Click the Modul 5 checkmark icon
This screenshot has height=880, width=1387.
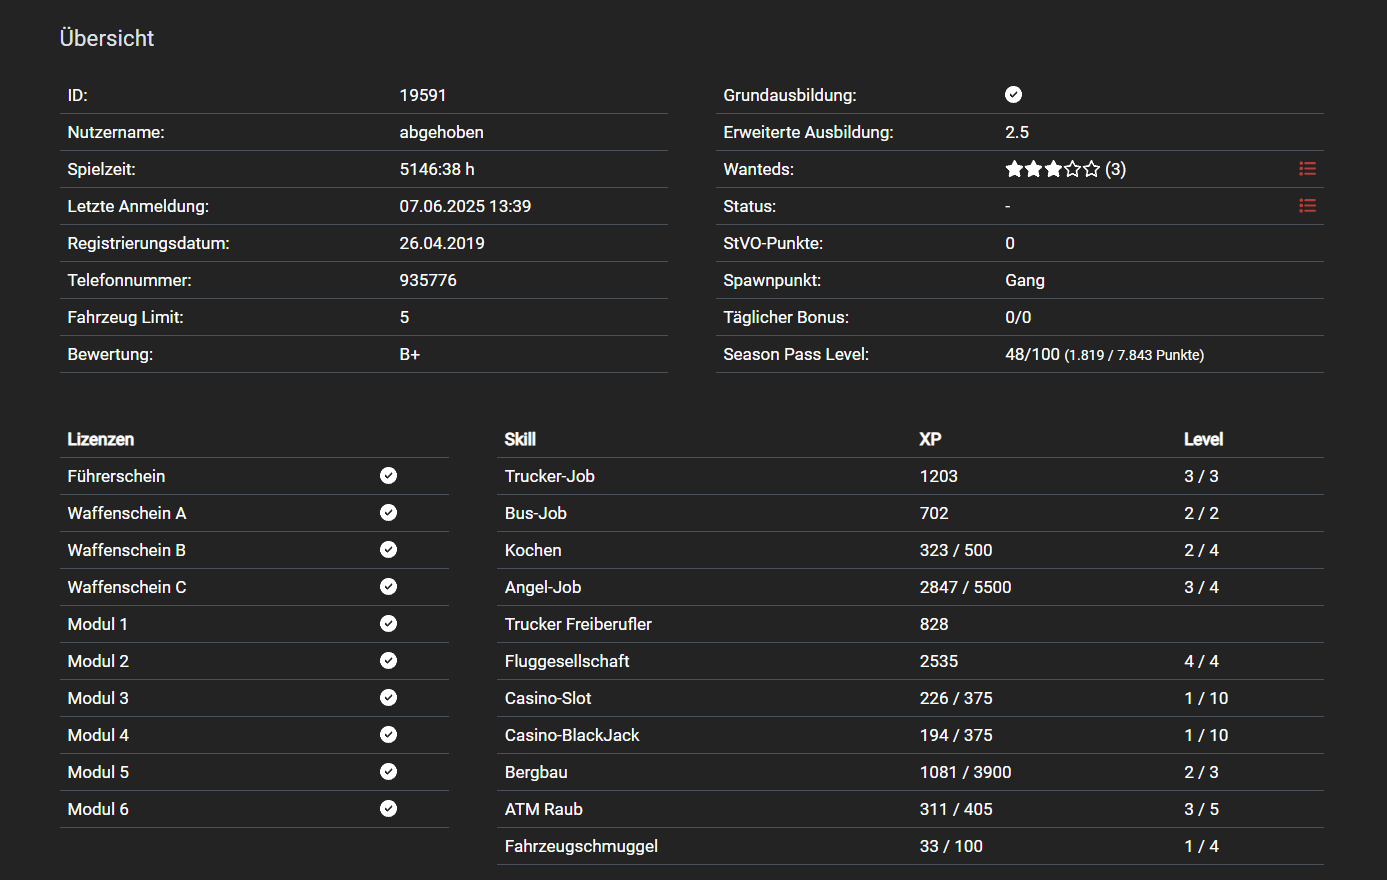tap(389, 772)
